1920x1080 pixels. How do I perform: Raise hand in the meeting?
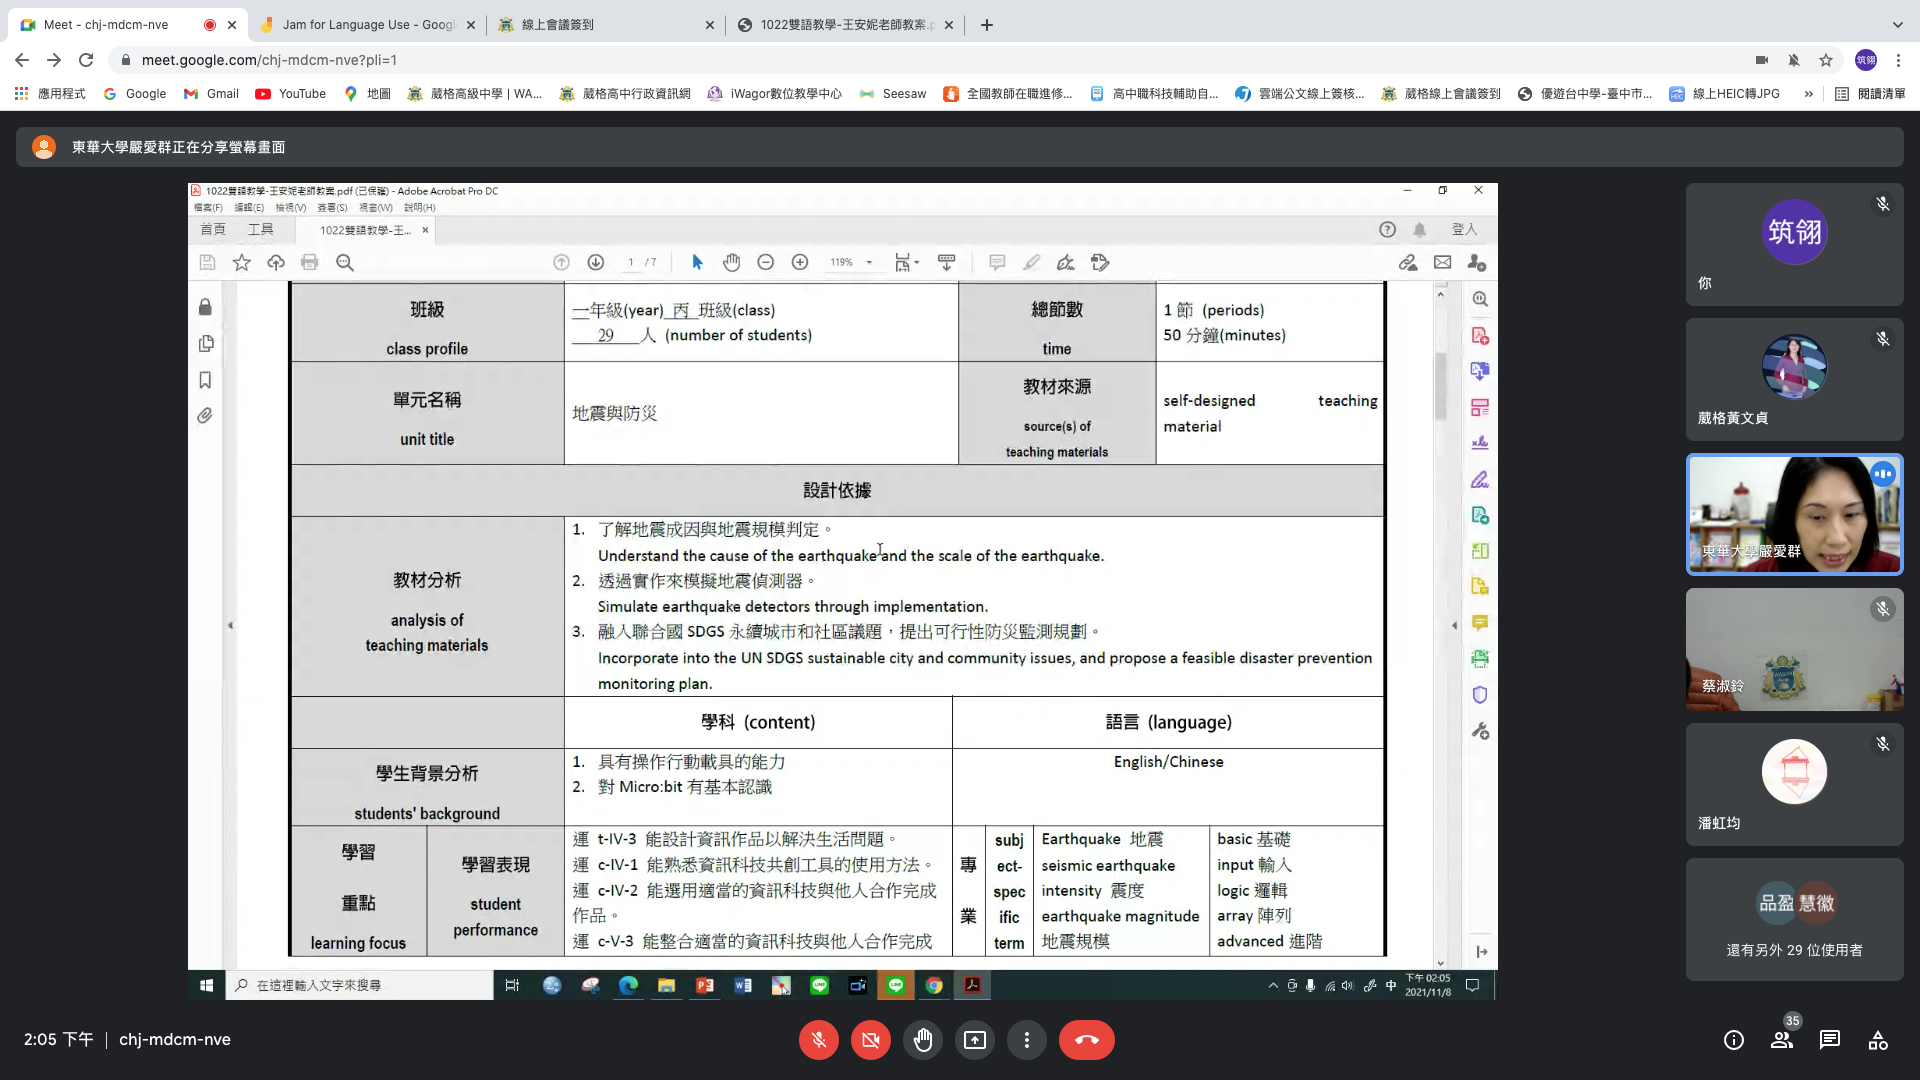coord(922,1040)
